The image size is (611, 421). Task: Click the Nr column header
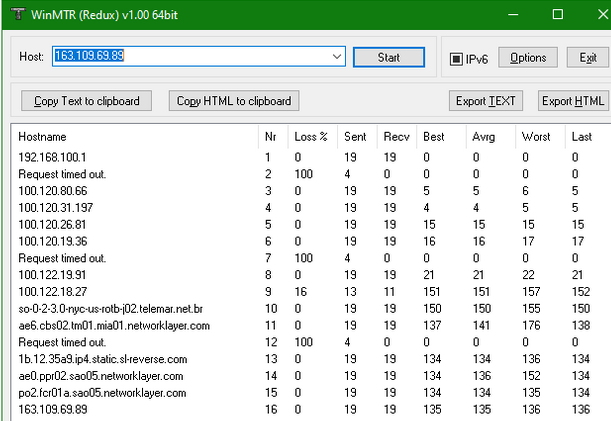[x=273, y=137]
